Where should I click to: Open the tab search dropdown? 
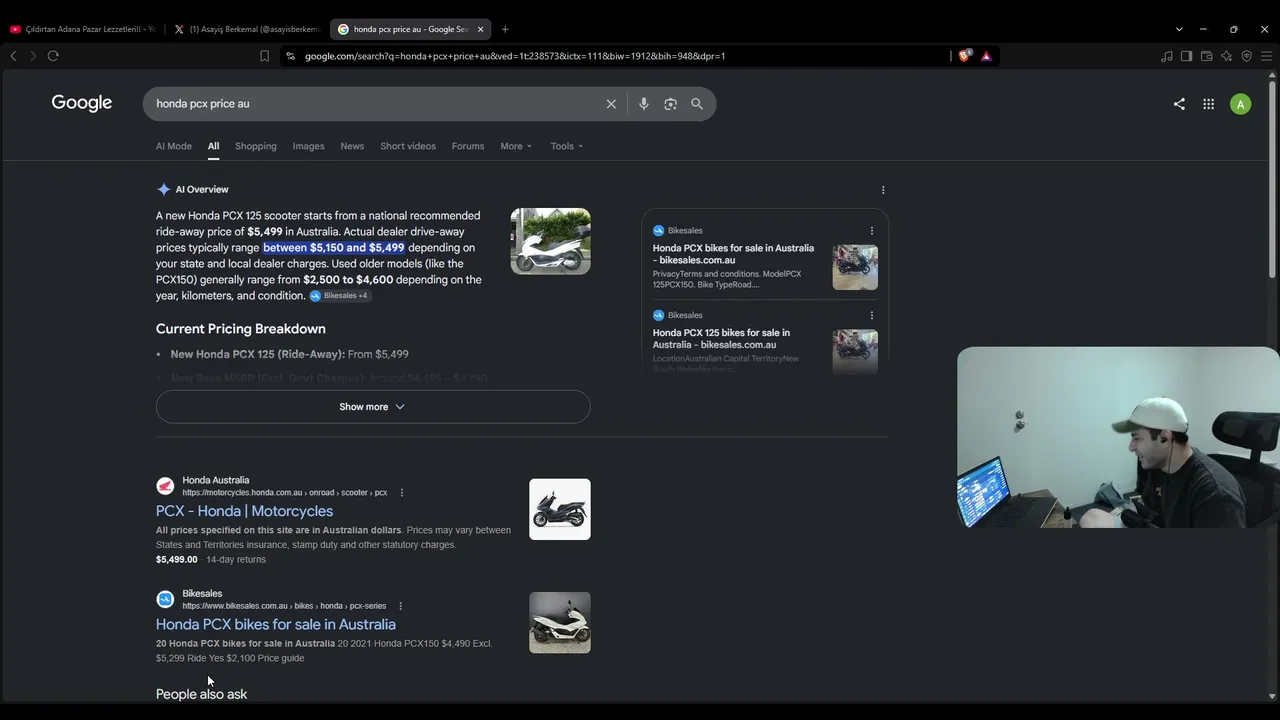pos(1179,29)
